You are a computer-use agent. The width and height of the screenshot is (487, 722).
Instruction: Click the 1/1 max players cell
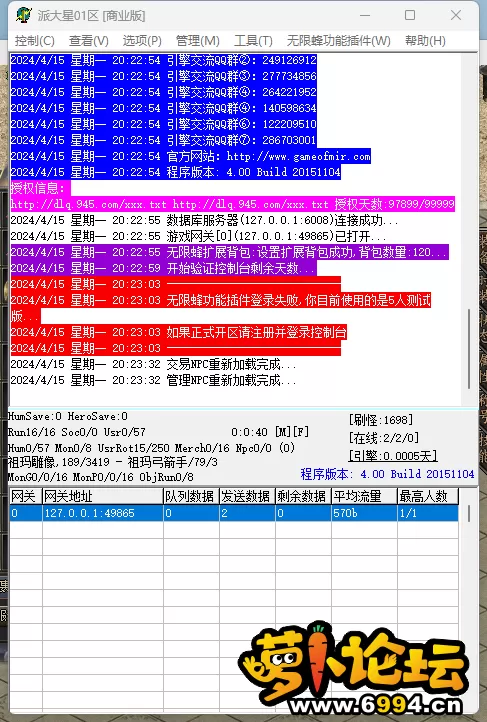pyautogui.click(x=428, y=513)
